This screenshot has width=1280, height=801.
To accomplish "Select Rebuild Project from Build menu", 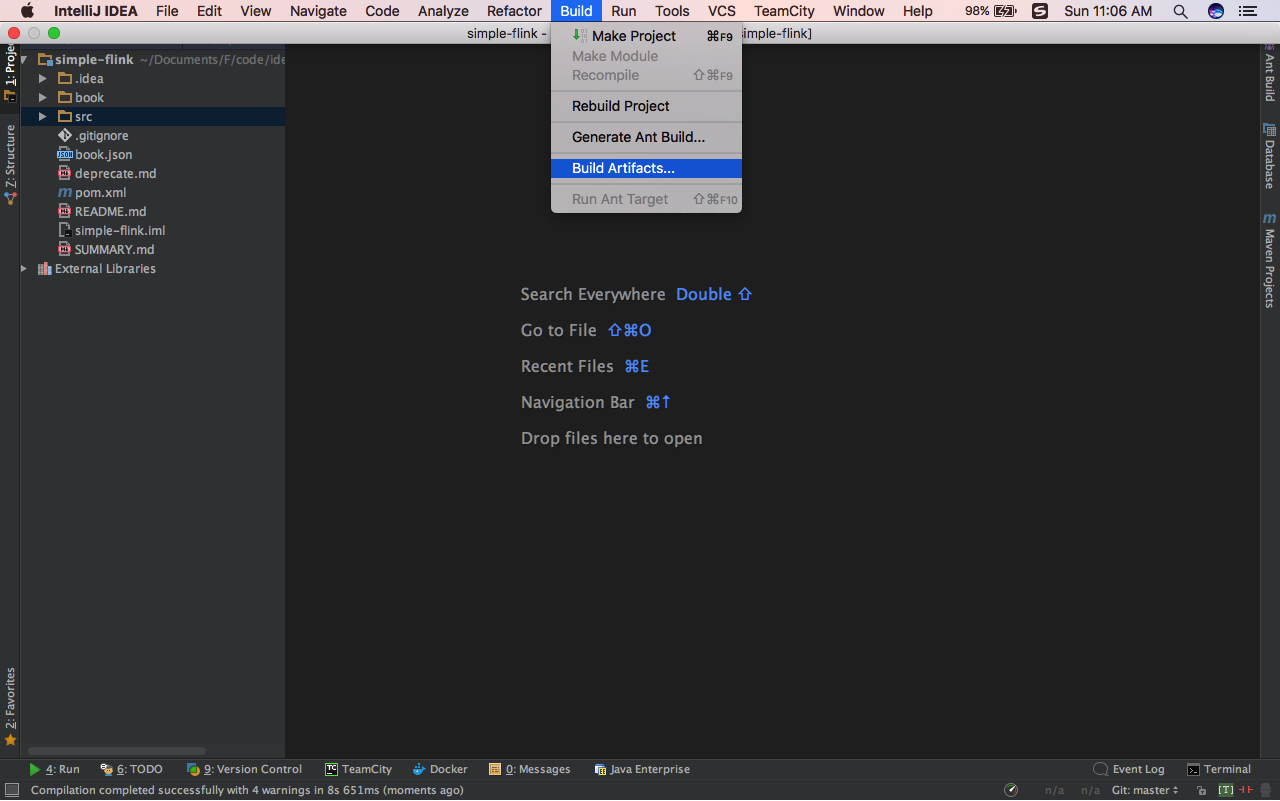I will point(620,106).
